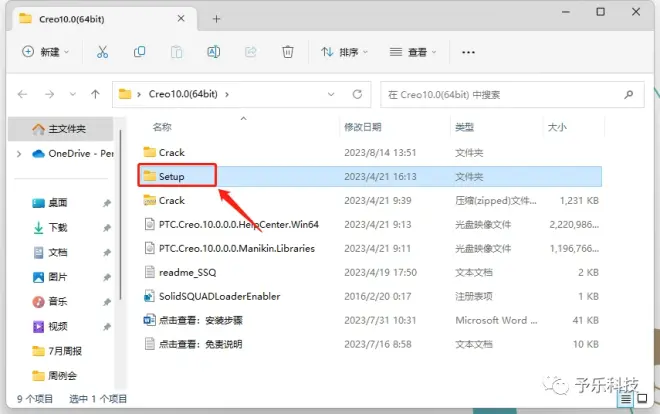
Task: Switch to details view icon in status bar
Action: pos(625,399)
